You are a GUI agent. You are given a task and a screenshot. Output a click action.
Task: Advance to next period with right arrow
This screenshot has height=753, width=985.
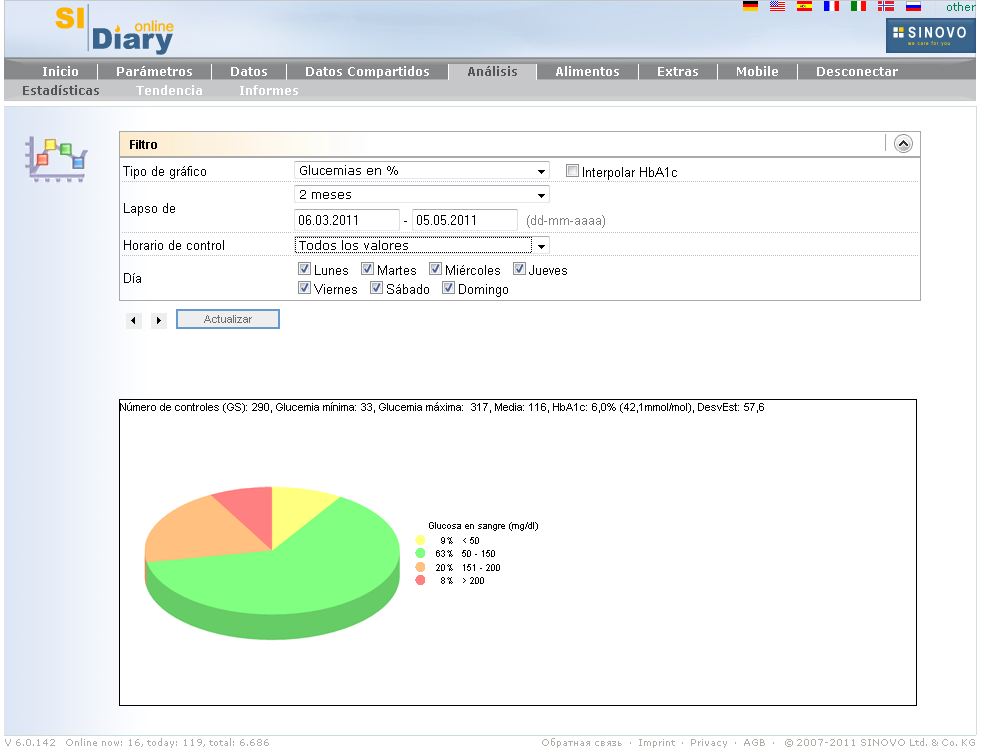(x=159, y=321)
